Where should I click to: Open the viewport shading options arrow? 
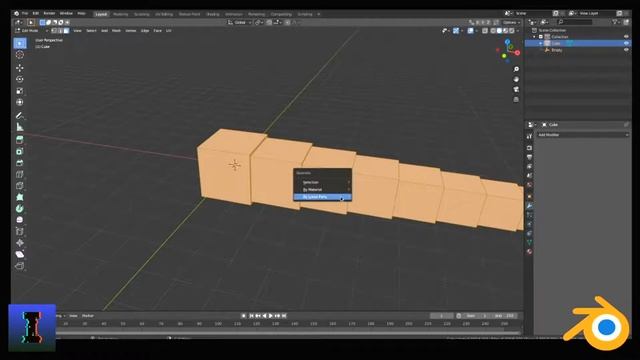[x=518, y=31]
